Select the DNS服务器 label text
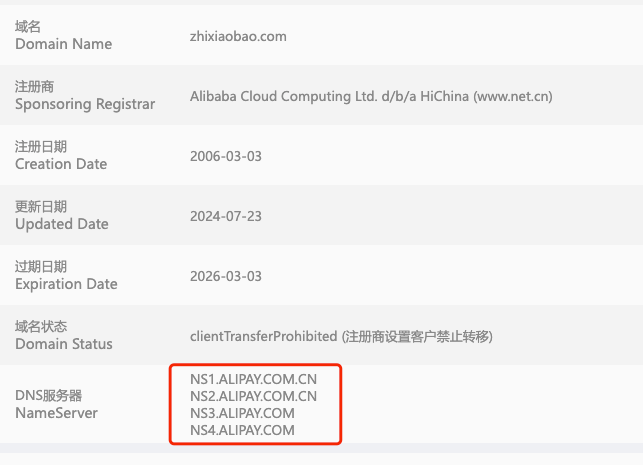643x465 pixels. [x=48, y=395]
